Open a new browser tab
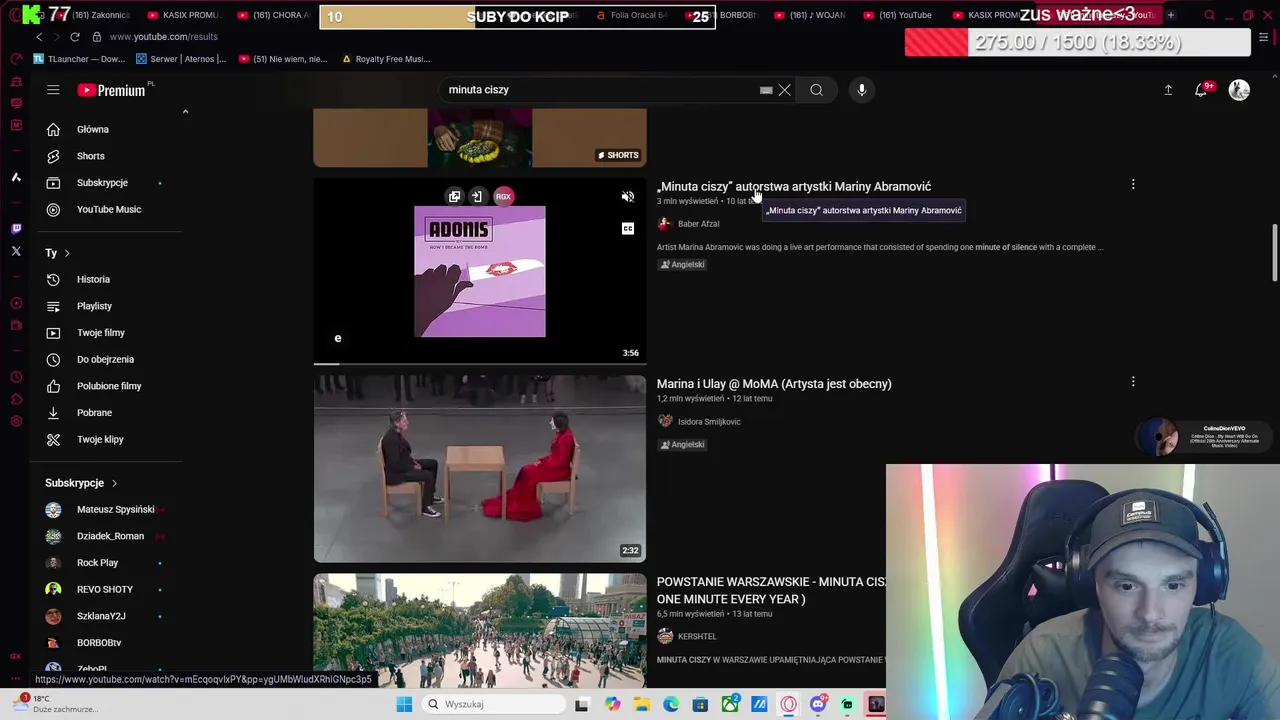The width and height of the screenshot is (1280, 720). (x=1170, y=15)
